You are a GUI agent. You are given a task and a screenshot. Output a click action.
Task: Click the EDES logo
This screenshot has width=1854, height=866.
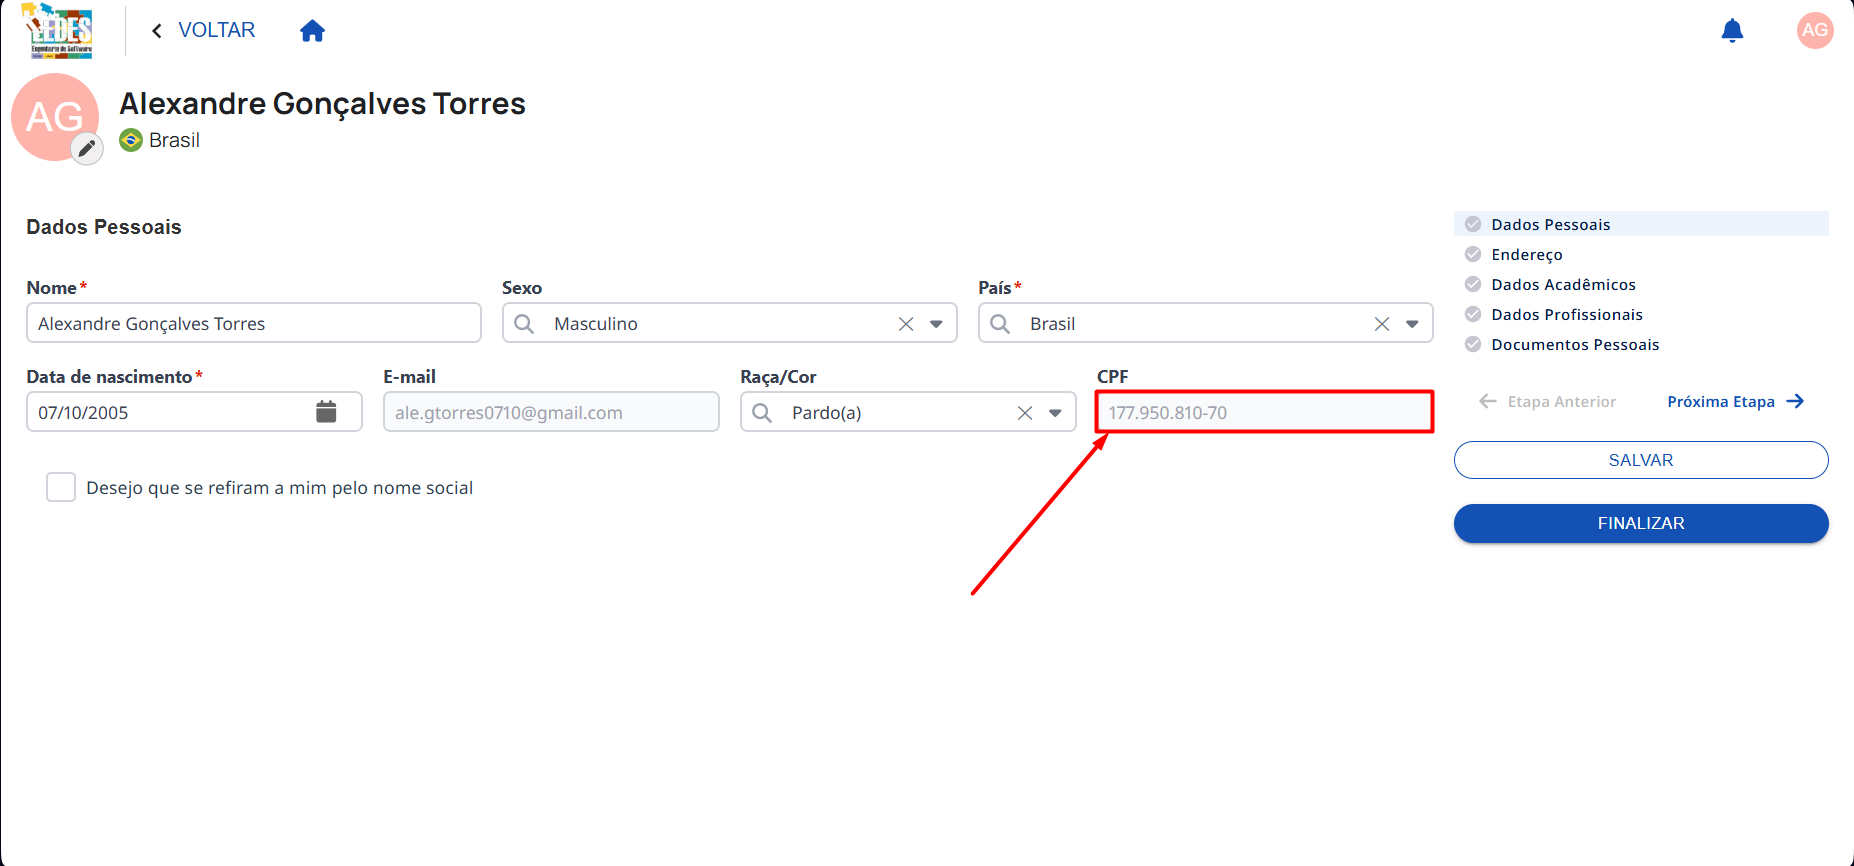point(59,31)
